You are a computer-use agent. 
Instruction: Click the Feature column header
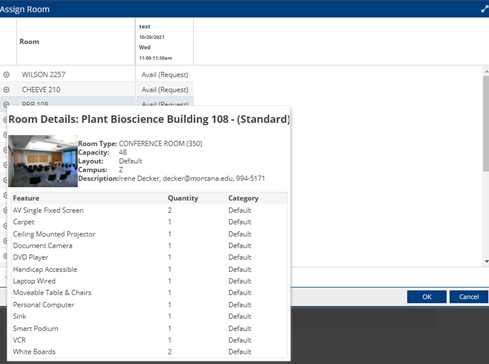(26, 198)
